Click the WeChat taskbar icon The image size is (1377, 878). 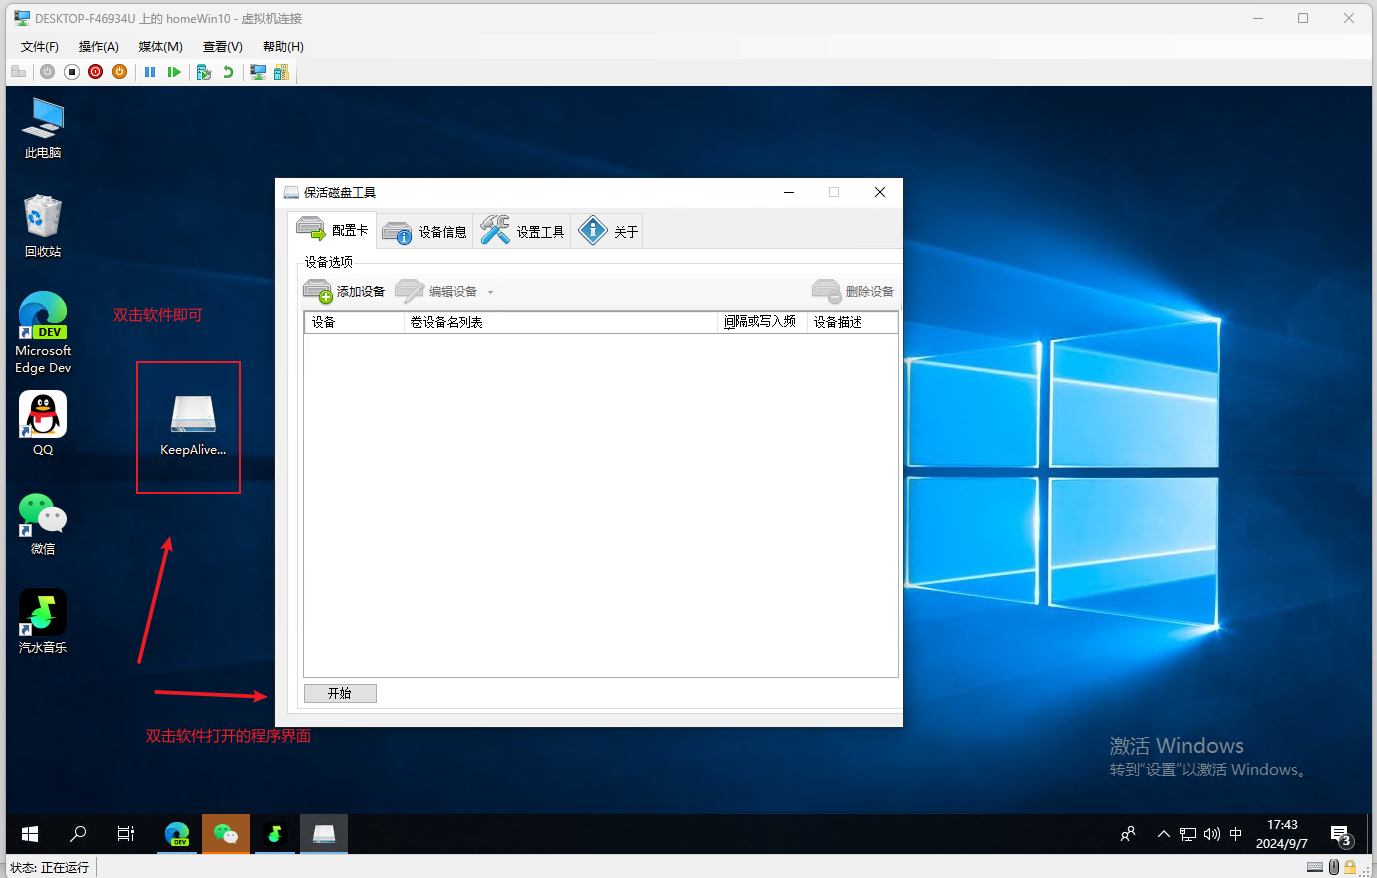[x=226, y=834]
